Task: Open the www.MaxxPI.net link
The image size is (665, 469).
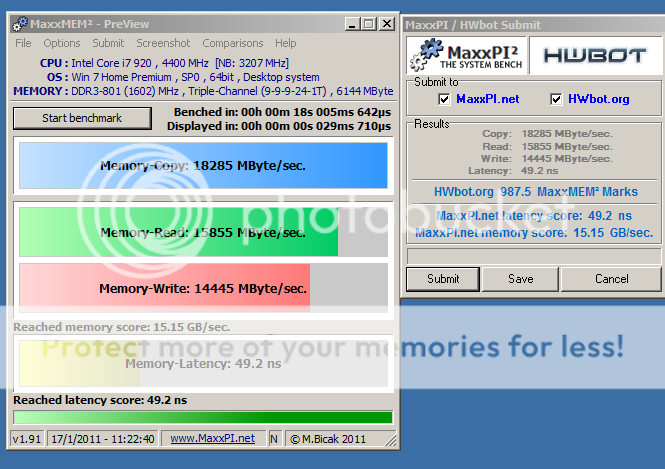Action: 211,438
